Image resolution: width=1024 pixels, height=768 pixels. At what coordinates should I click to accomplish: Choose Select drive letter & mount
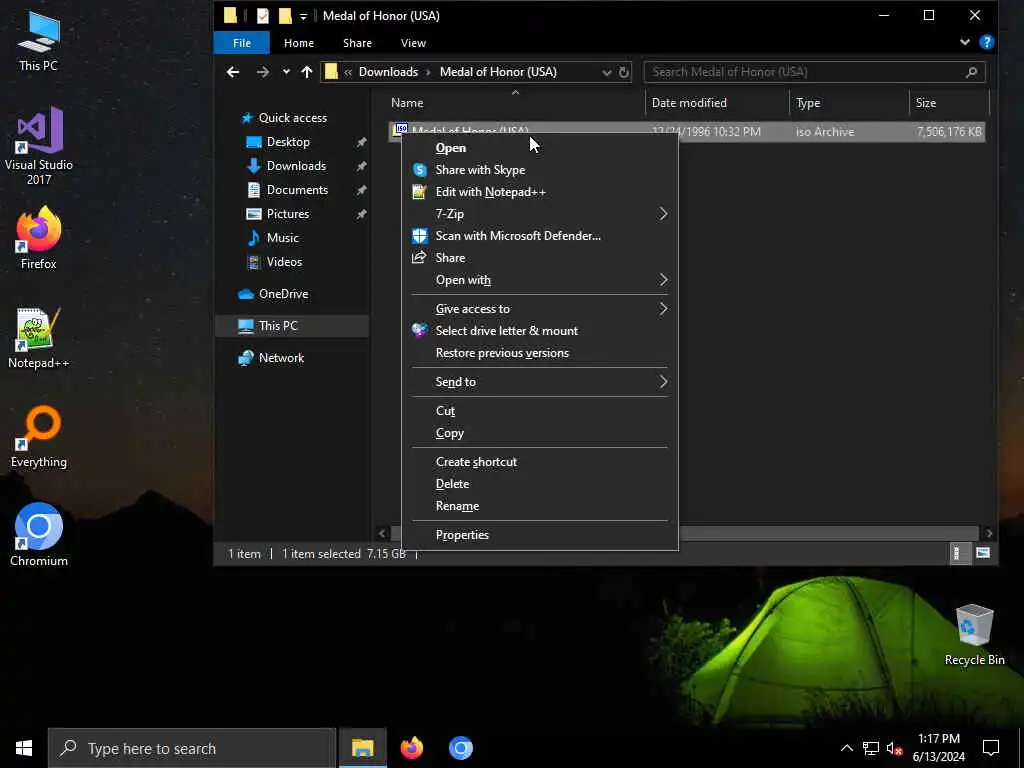[540, 330]
